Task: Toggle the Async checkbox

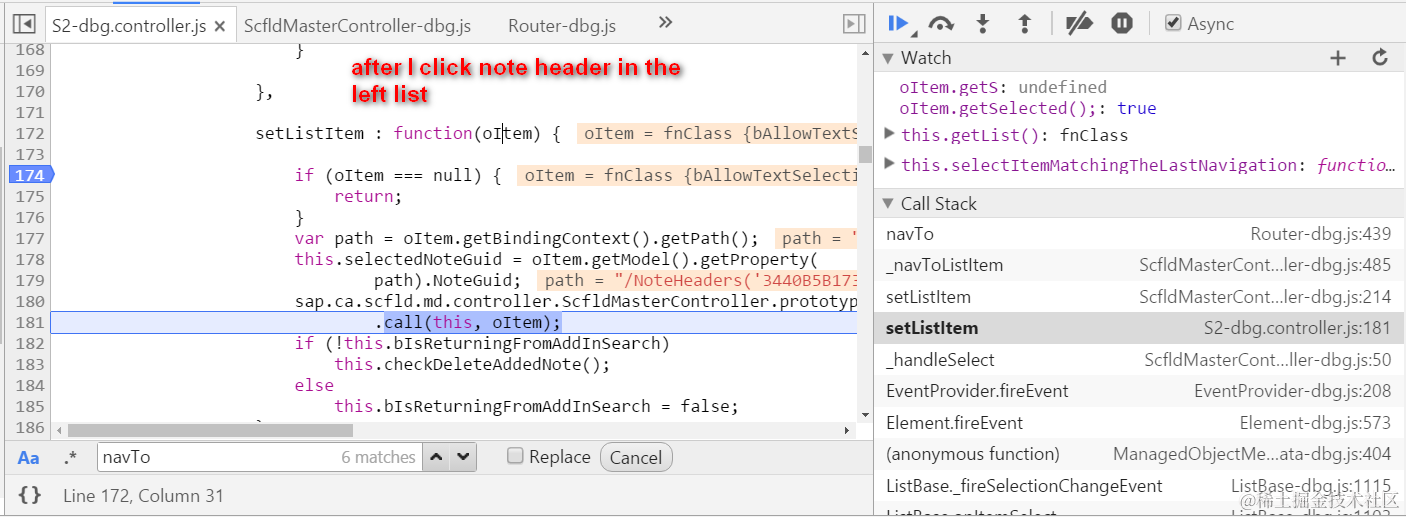Action: tap(1173, 23)
